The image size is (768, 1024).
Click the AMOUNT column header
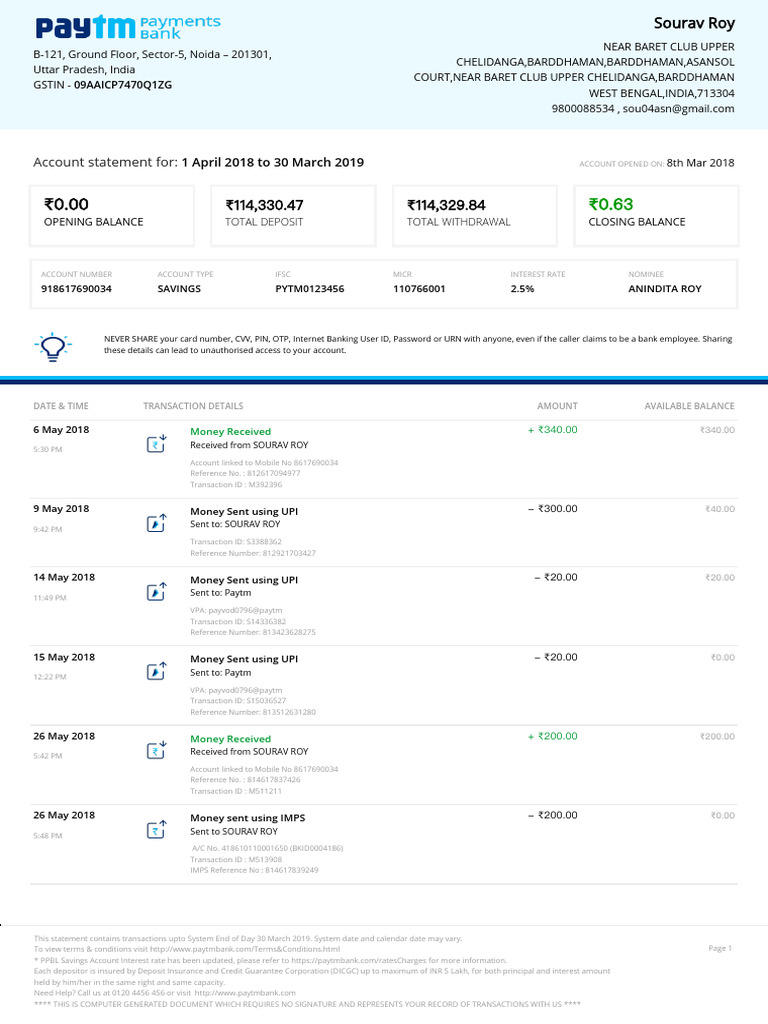(557, 406)
